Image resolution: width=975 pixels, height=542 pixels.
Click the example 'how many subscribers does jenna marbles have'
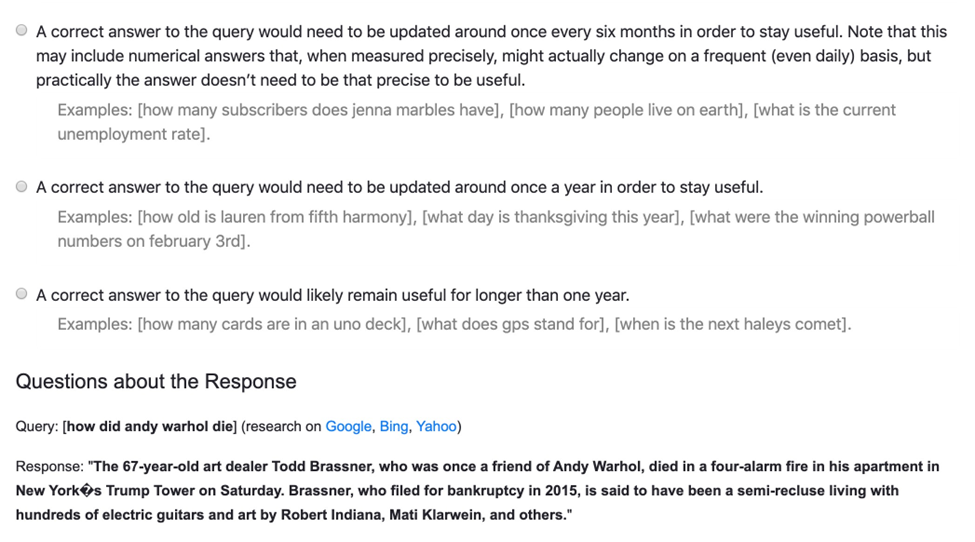tap(319, 110)
